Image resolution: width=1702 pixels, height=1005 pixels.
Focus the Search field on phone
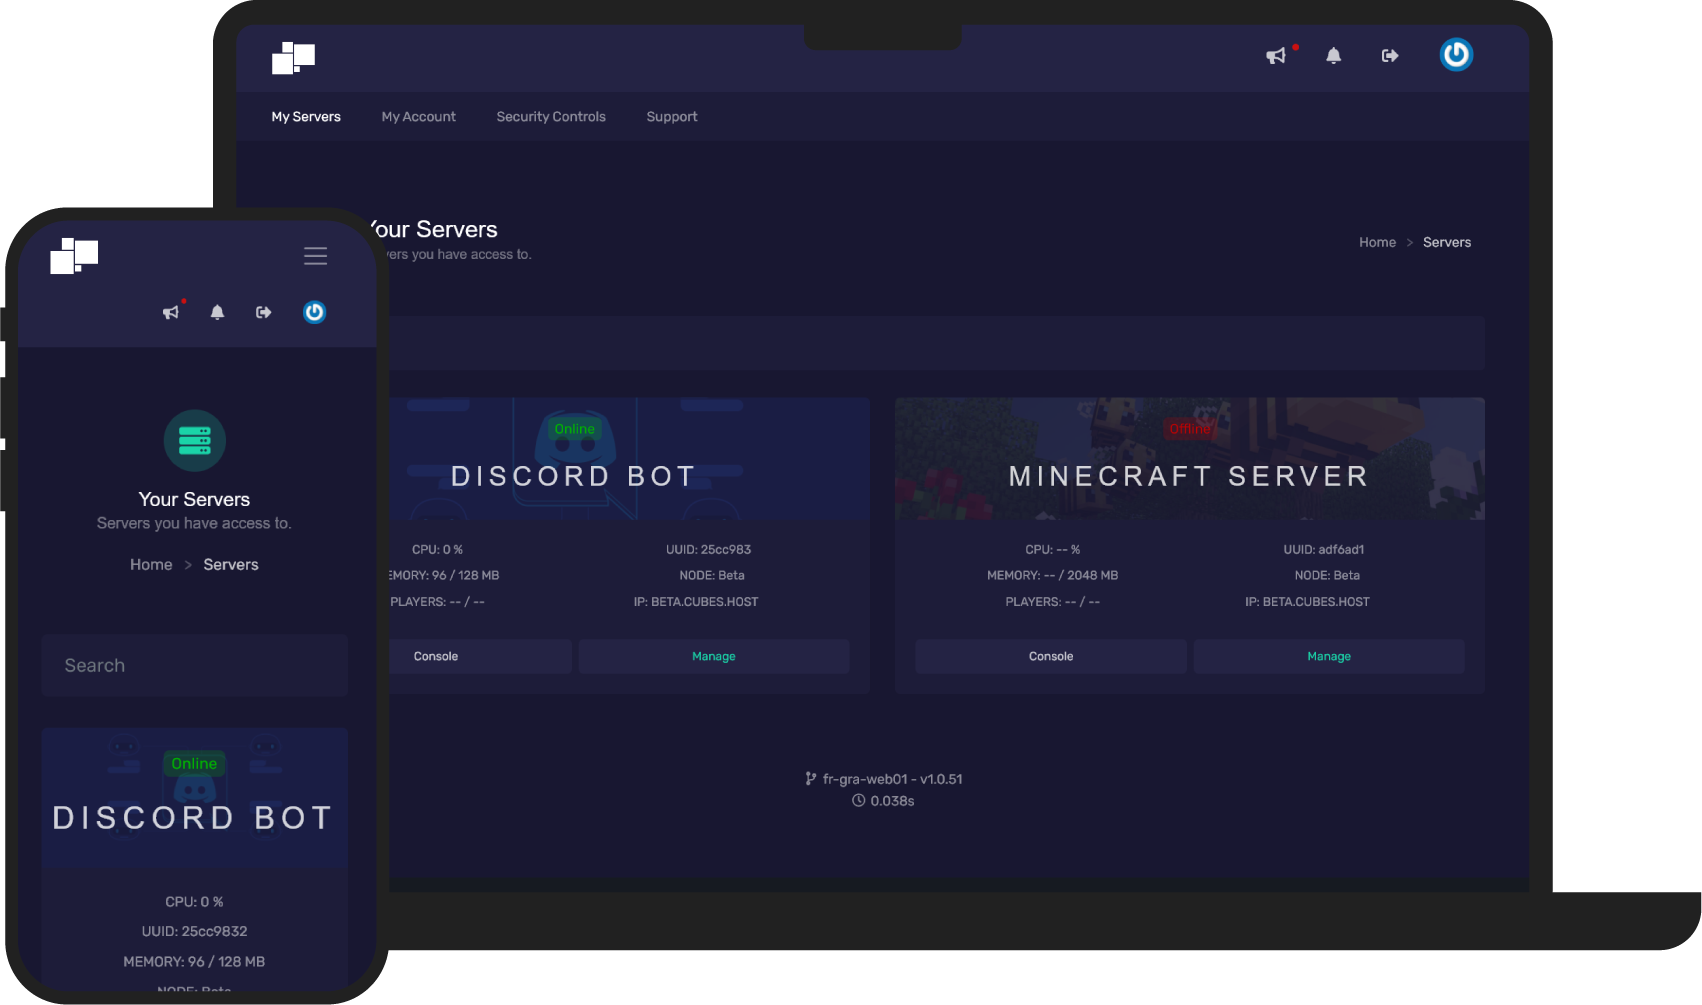pyautogui.click(x=195, y=666)
